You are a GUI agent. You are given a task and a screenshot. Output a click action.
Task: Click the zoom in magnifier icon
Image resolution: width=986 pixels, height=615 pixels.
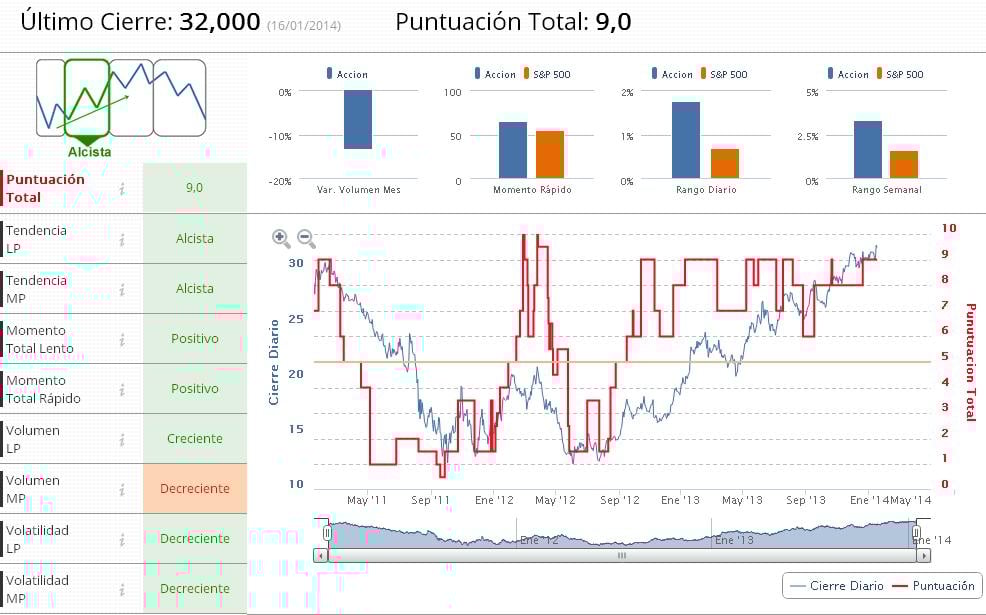(280, 238)
